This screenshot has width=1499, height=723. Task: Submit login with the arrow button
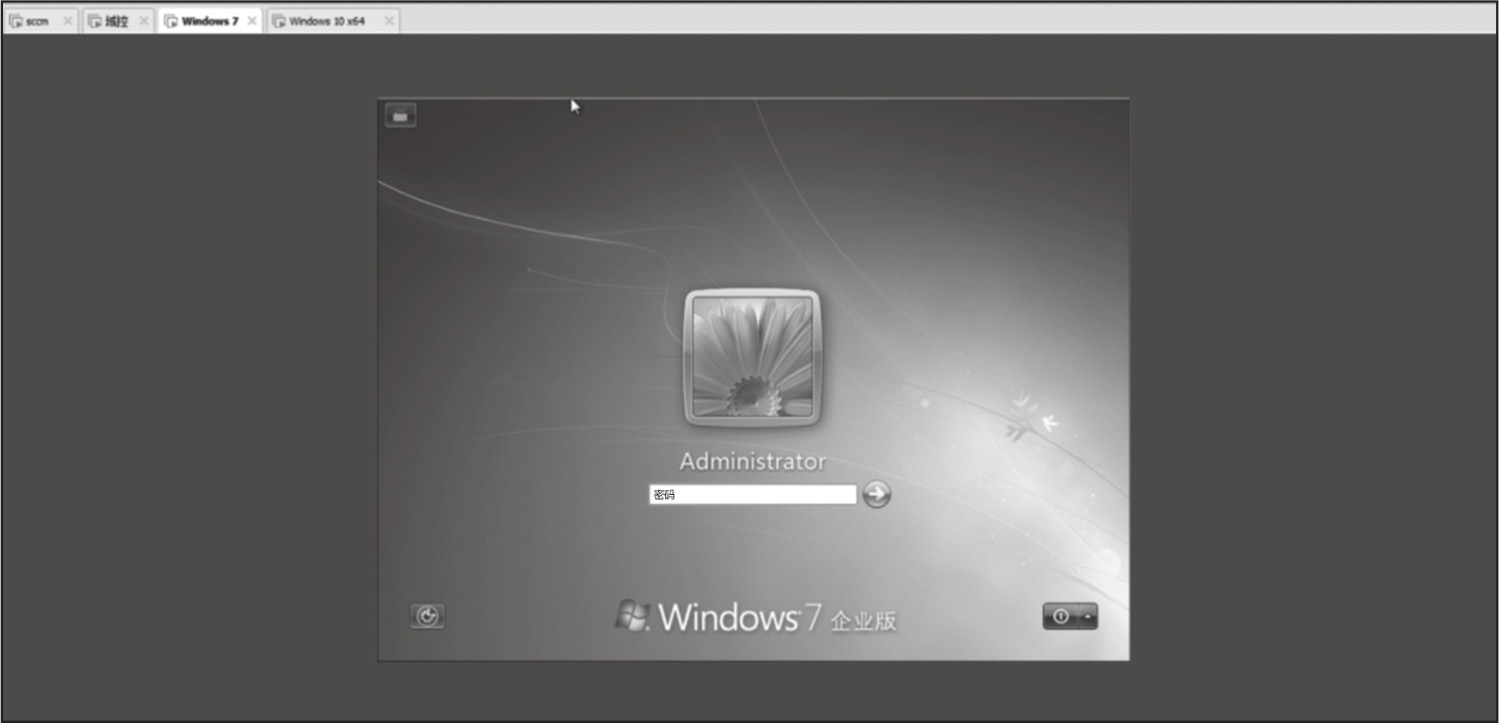(x=877, y=494)
